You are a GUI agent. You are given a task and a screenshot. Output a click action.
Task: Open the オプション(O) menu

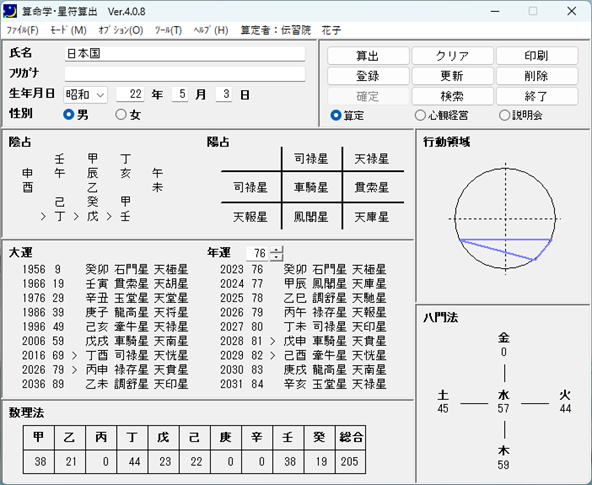click(121, 30)
